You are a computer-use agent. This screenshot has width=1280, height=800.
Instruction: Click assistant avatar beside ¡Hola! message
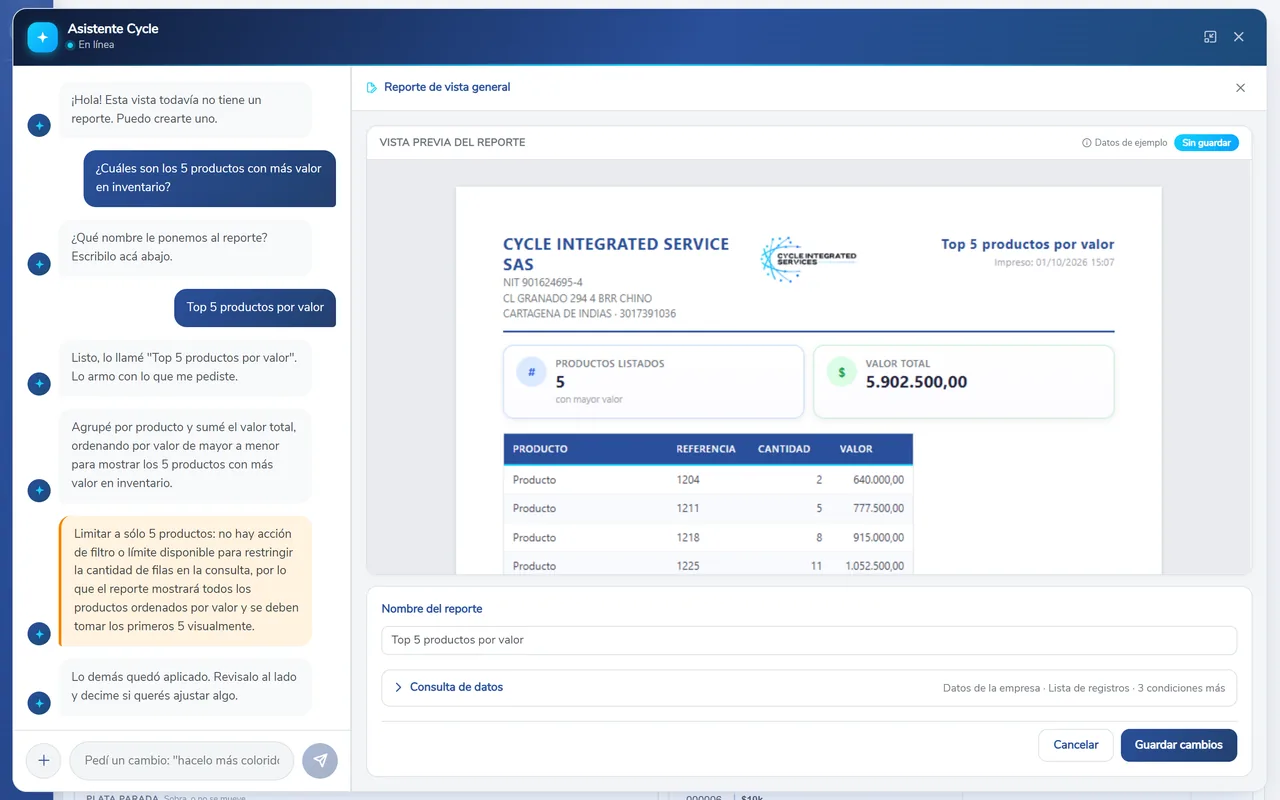coord(39,126)
